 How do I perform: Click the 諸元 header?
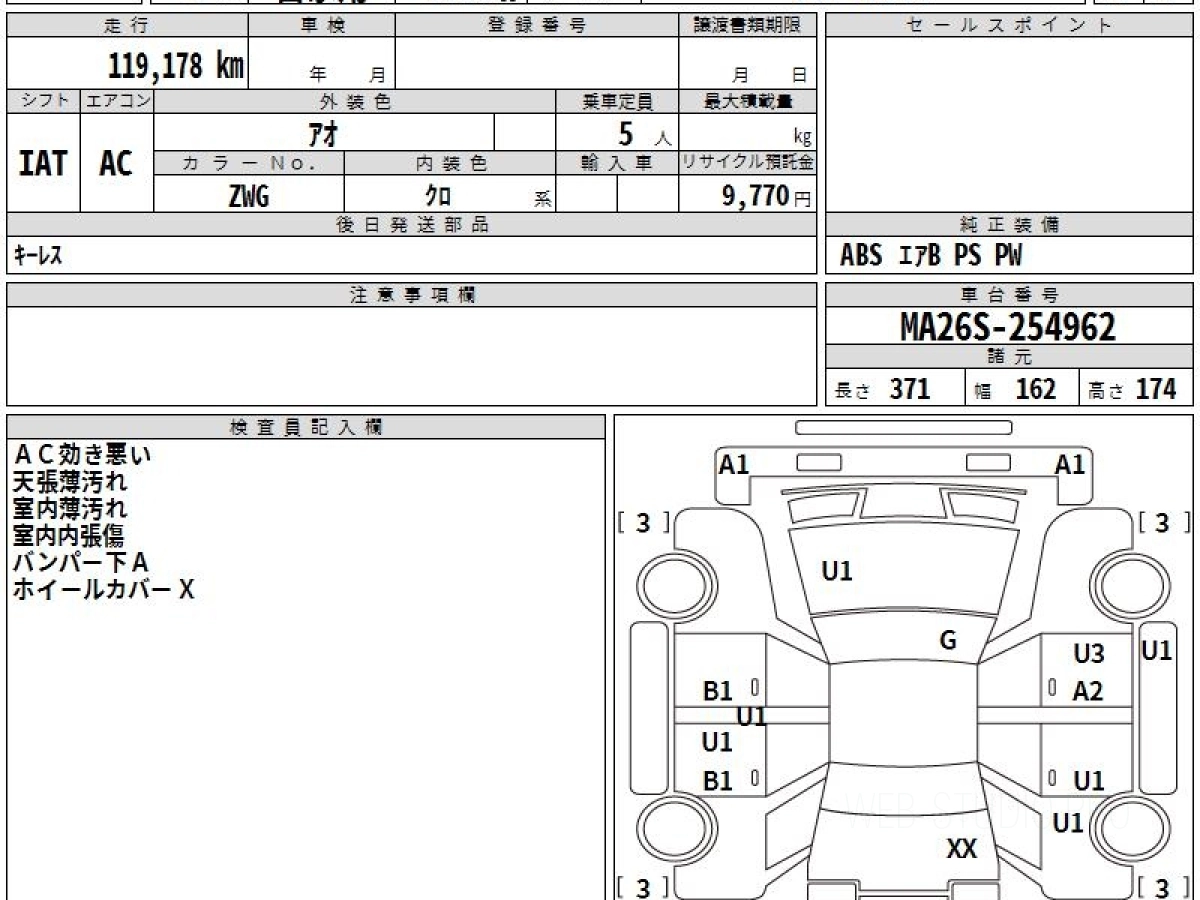click(1009, 357)
